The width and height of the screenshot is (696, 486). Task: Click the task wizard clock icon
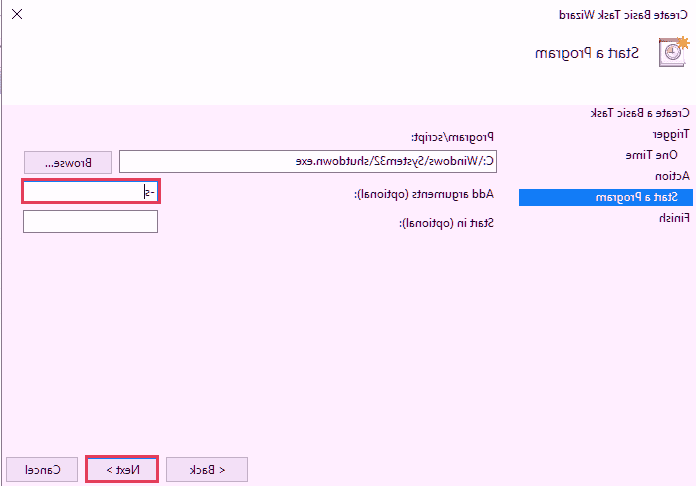(674, 52)
